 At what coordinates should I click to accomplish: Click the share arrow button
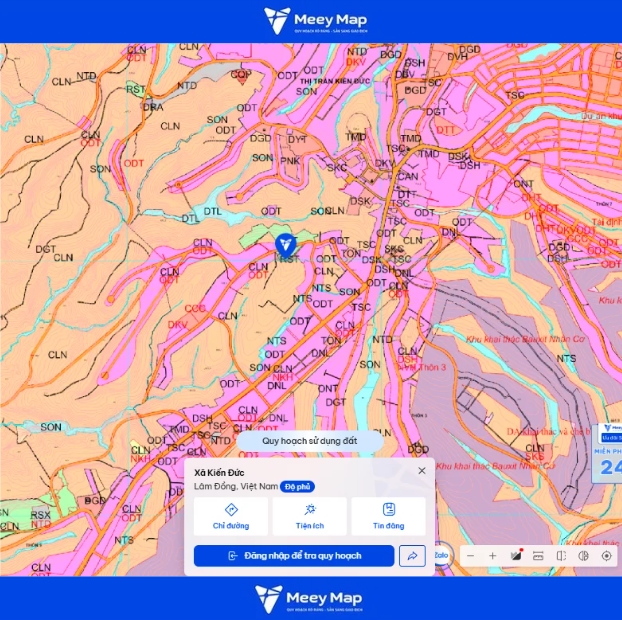pos(413,556)
